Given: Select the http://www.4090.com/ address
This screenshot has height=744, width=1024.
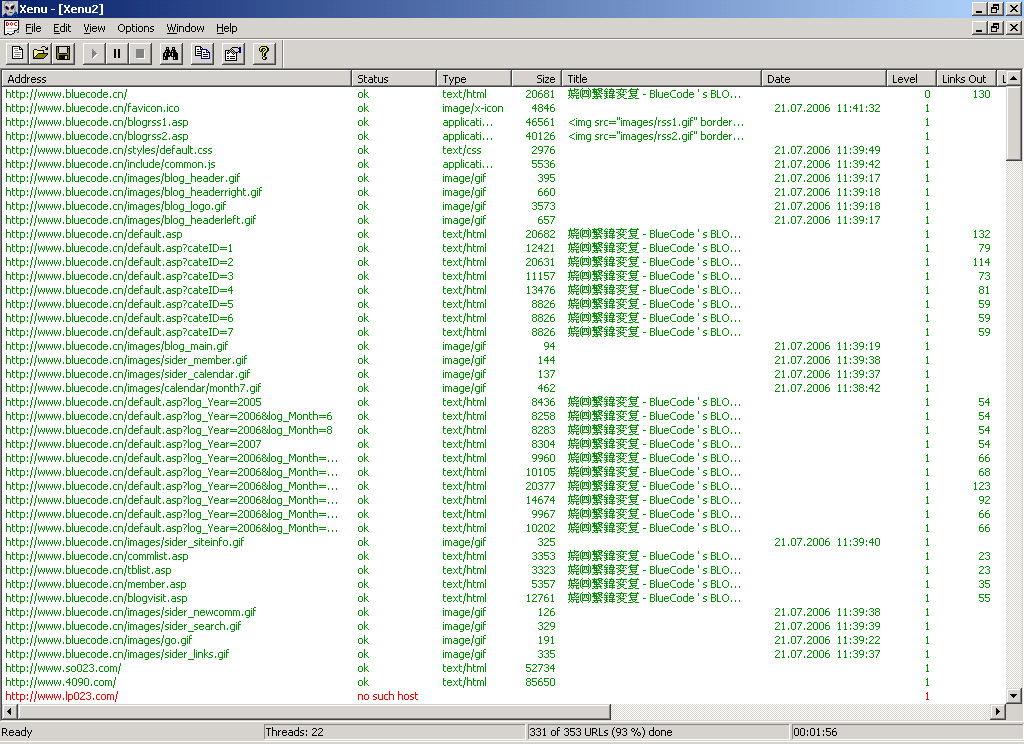Looking at the screenshot, I should pyautogui.click(x=61, y=682).
